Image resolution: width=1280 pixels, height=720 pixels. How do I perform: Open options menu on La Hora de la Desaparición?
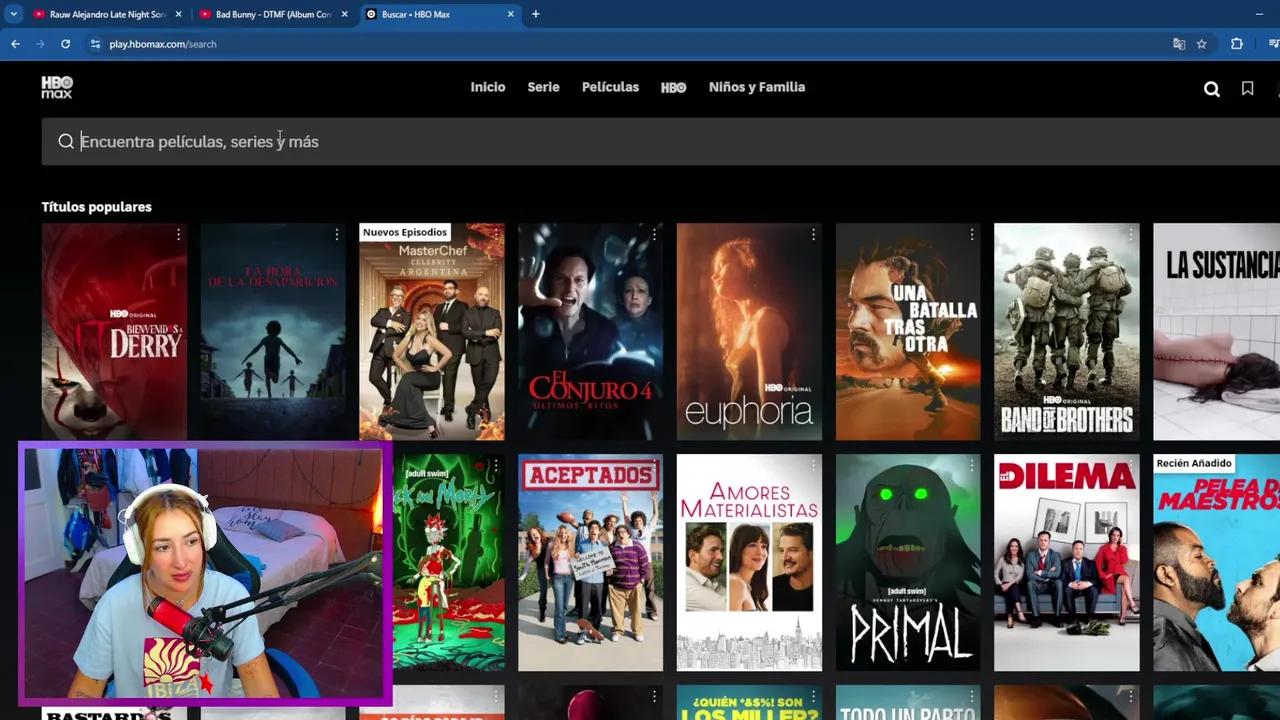pos(337,234)
